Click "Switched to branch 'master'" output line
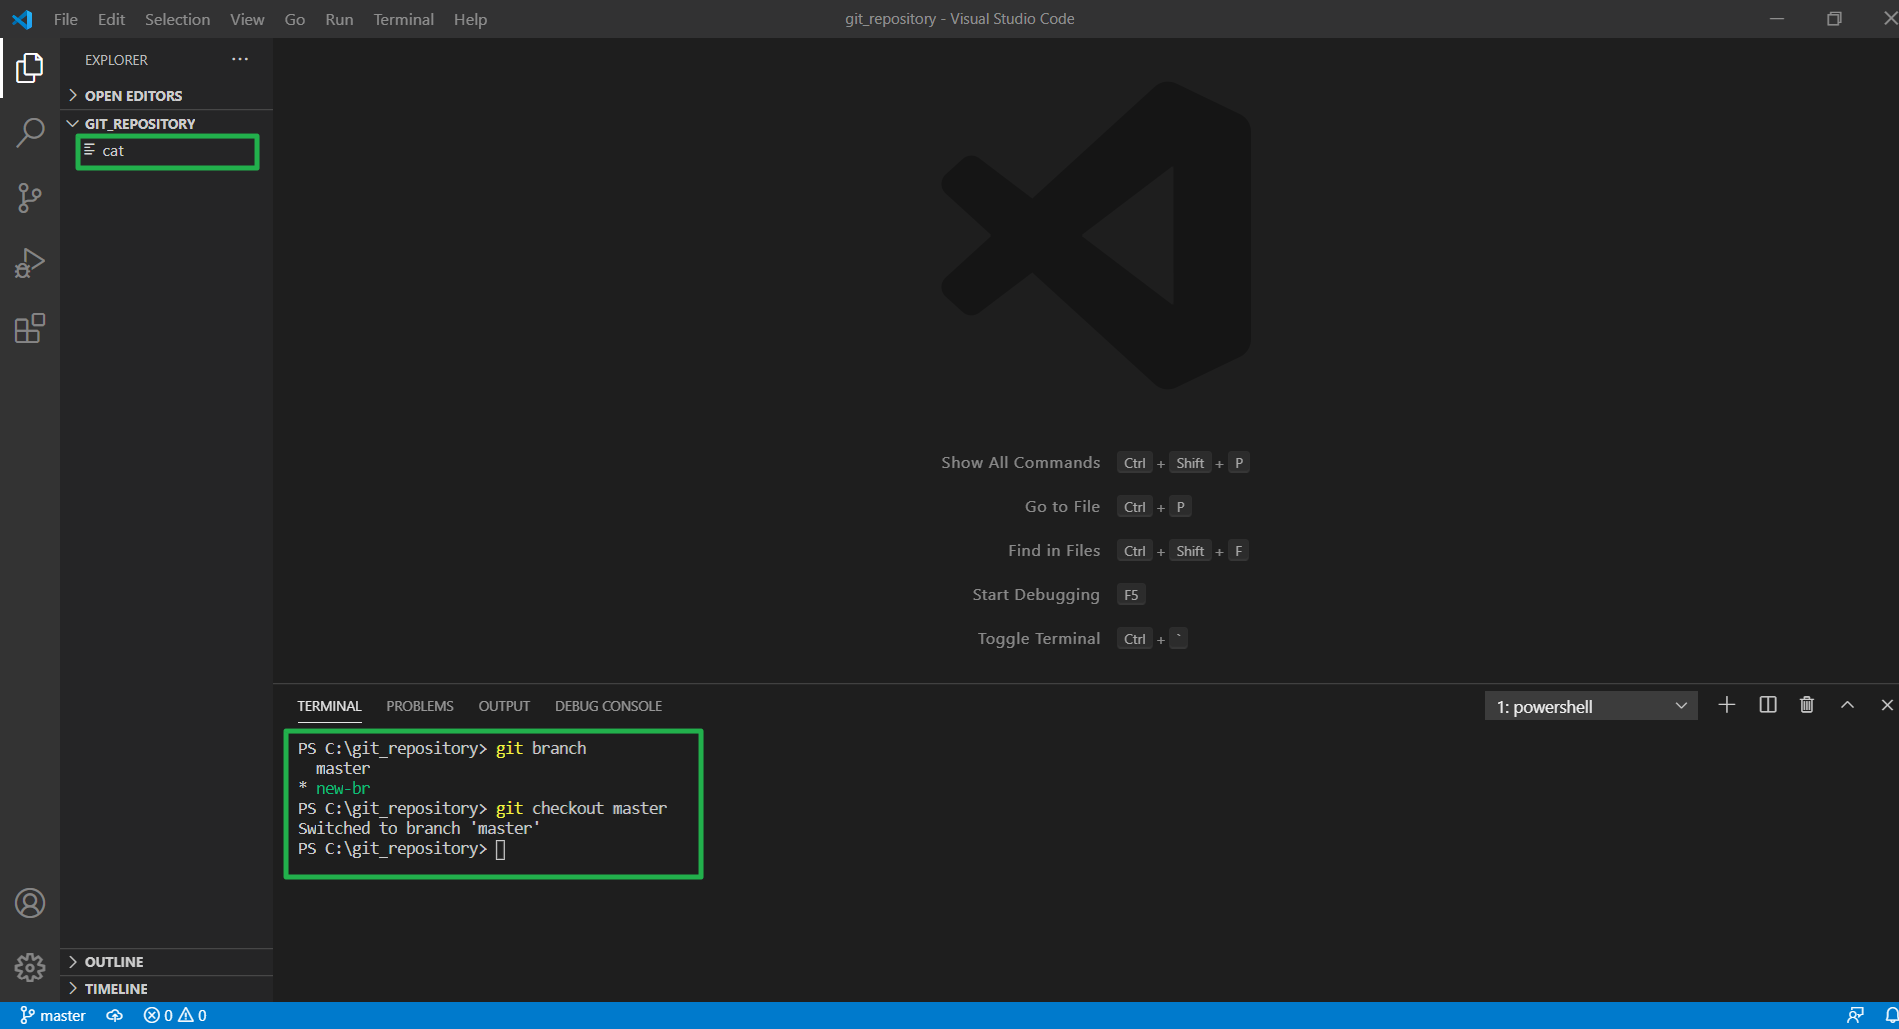Image resolution: width=1899 pixels, height=1029 pixels. tap(419, 828)
